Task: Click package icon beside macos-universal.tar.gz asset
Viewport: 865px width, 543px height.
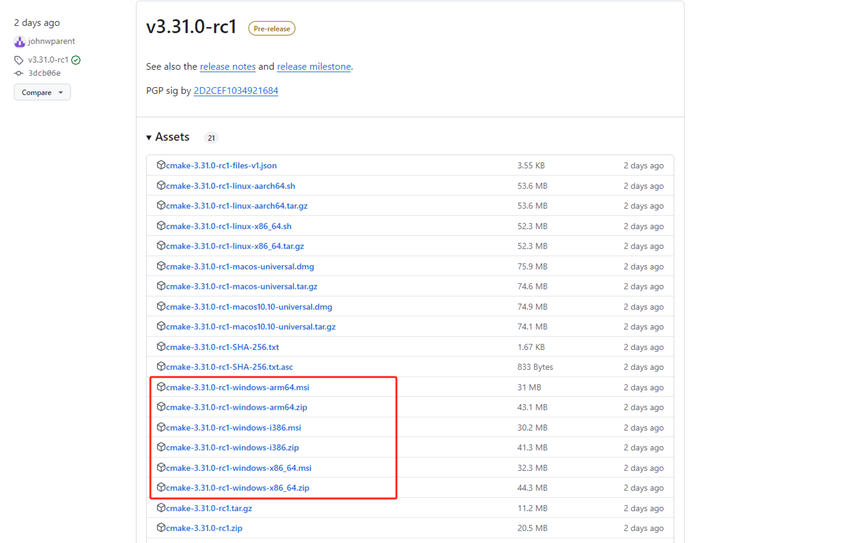Action: coord(161,285)
